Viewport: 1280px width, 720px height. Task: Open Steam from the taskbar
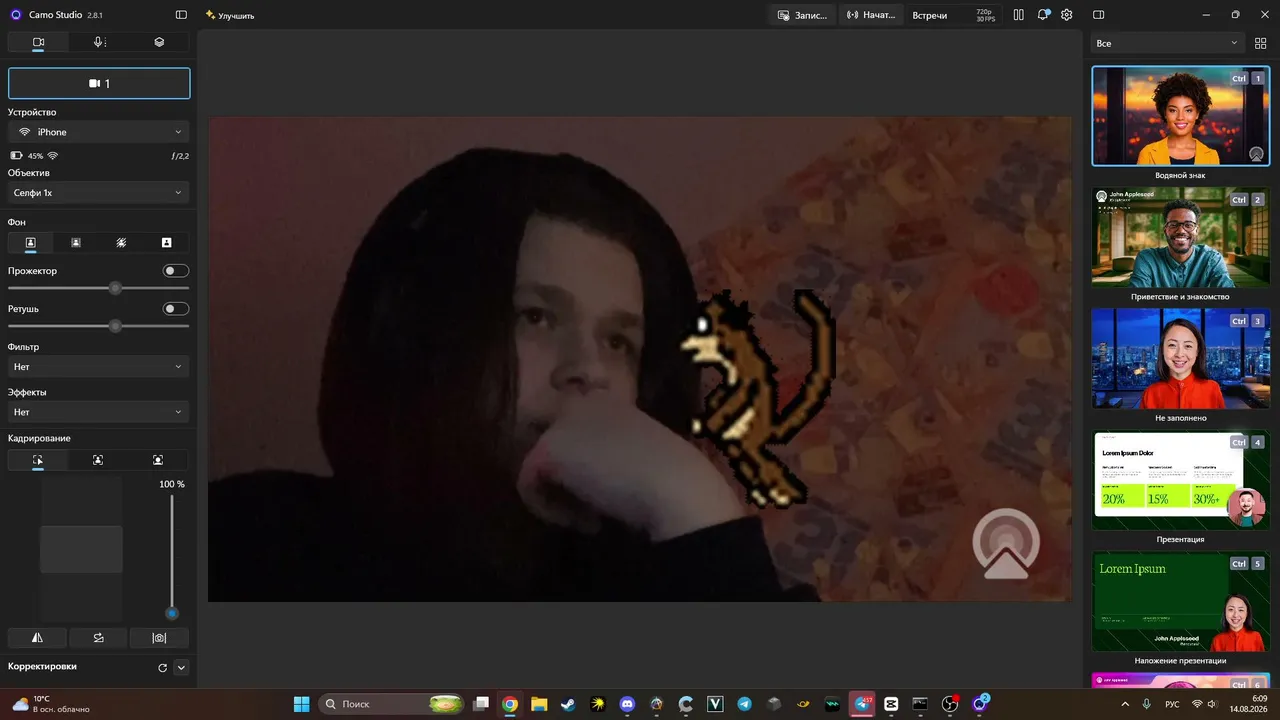tap(568, 704)
